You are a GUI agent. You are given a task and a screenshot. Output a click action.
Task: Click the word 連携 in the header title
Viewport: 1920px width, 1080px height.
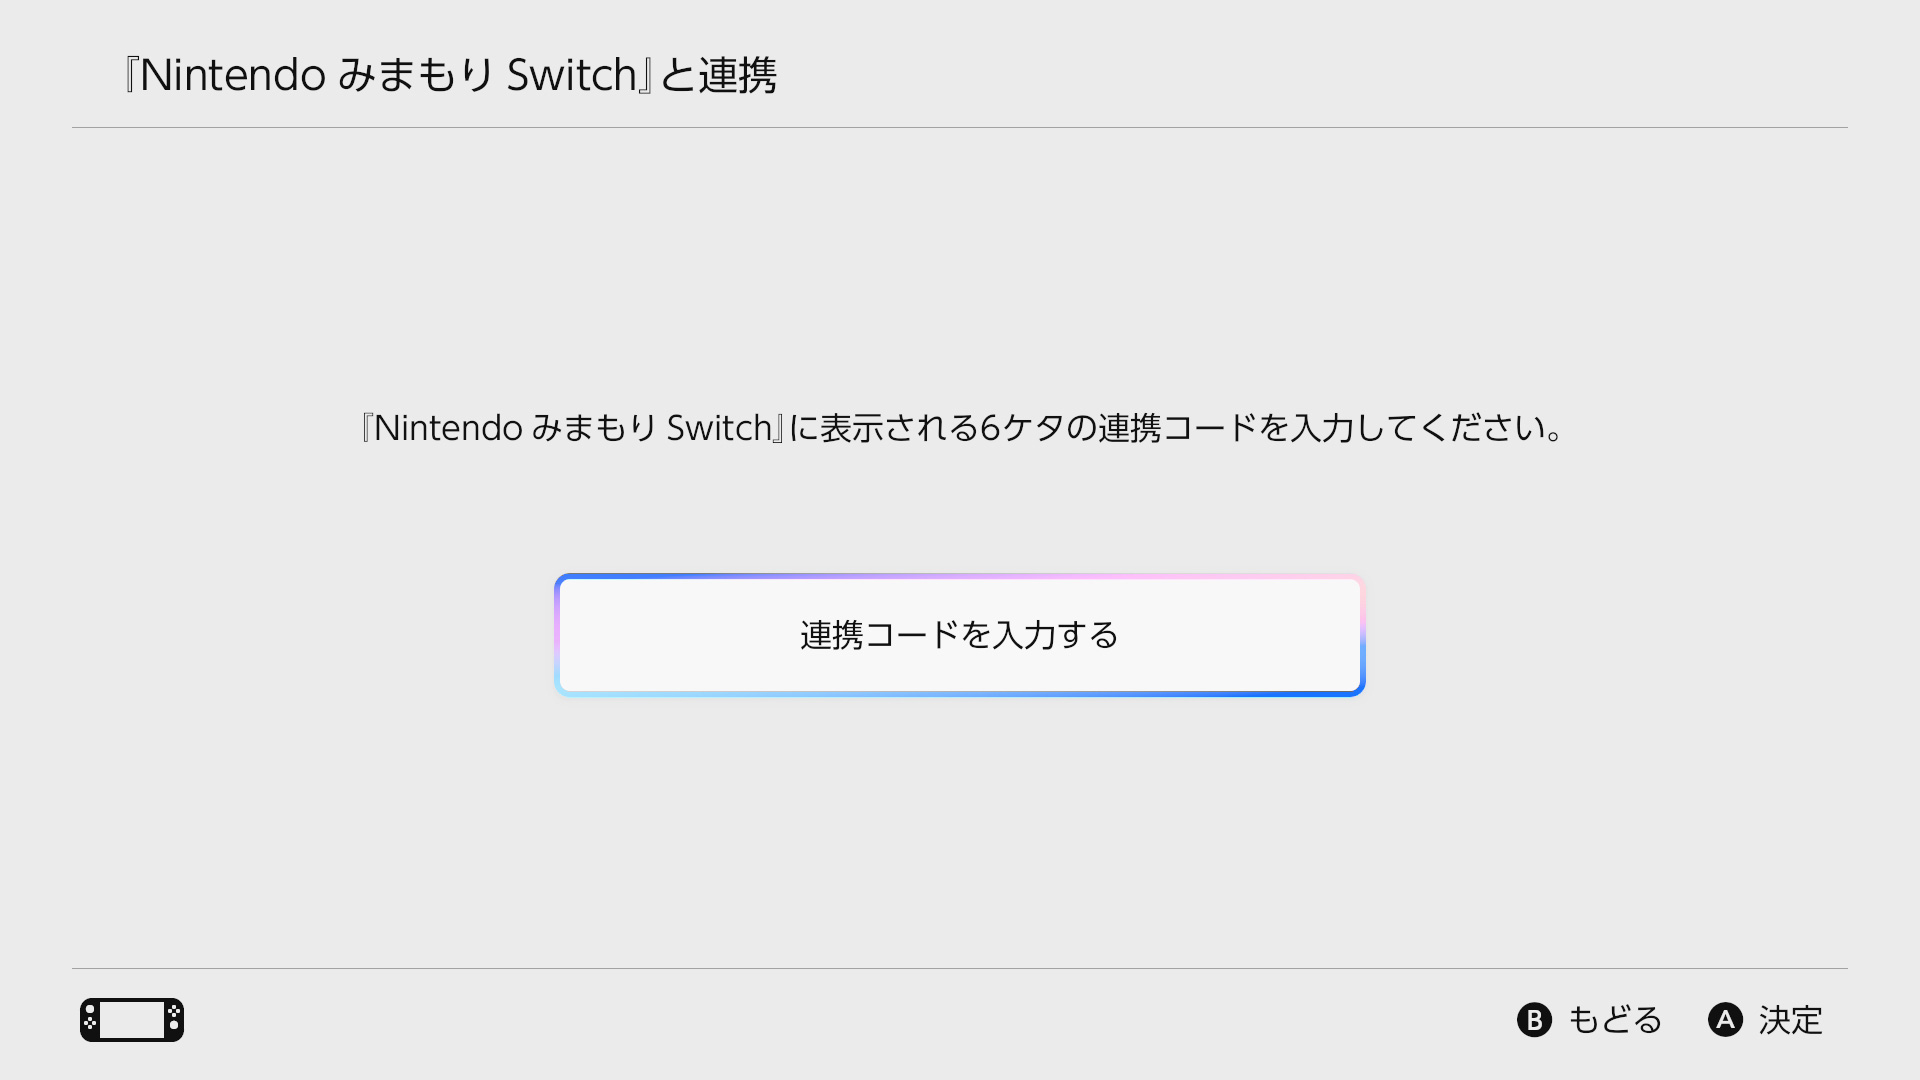pos(738,75)
